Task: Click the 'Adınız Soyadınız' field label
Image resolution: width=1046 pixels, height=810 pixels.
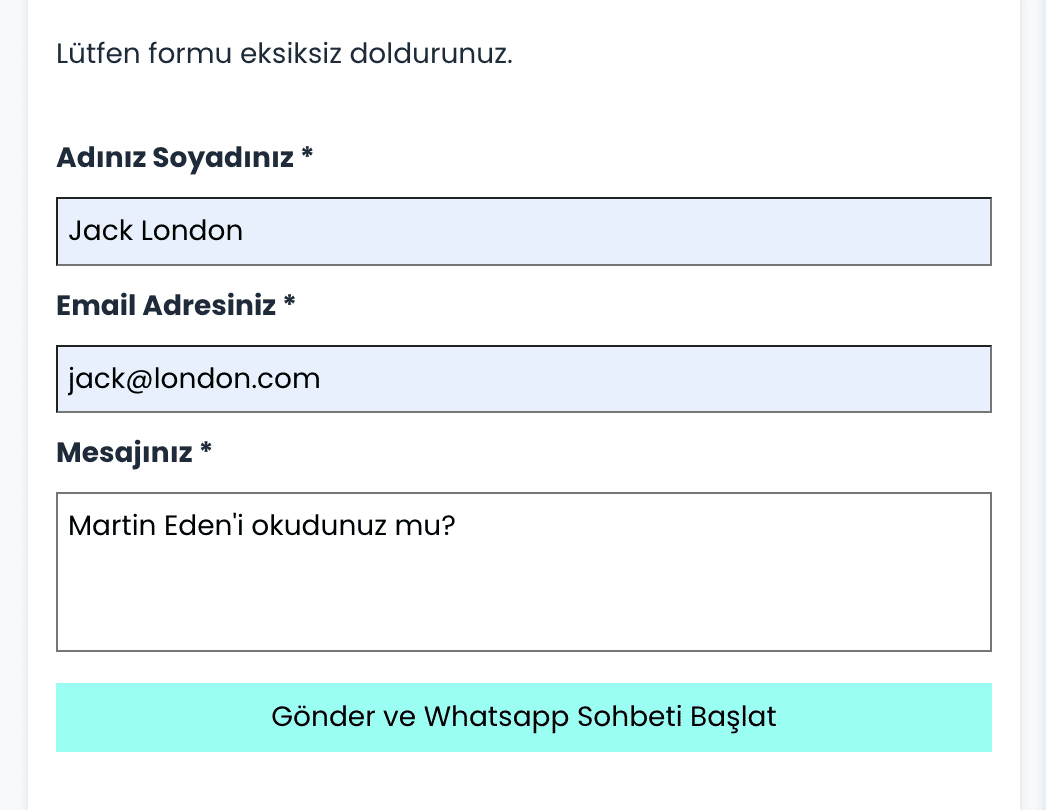Action: pyautogui.click(x=175, y=158)
